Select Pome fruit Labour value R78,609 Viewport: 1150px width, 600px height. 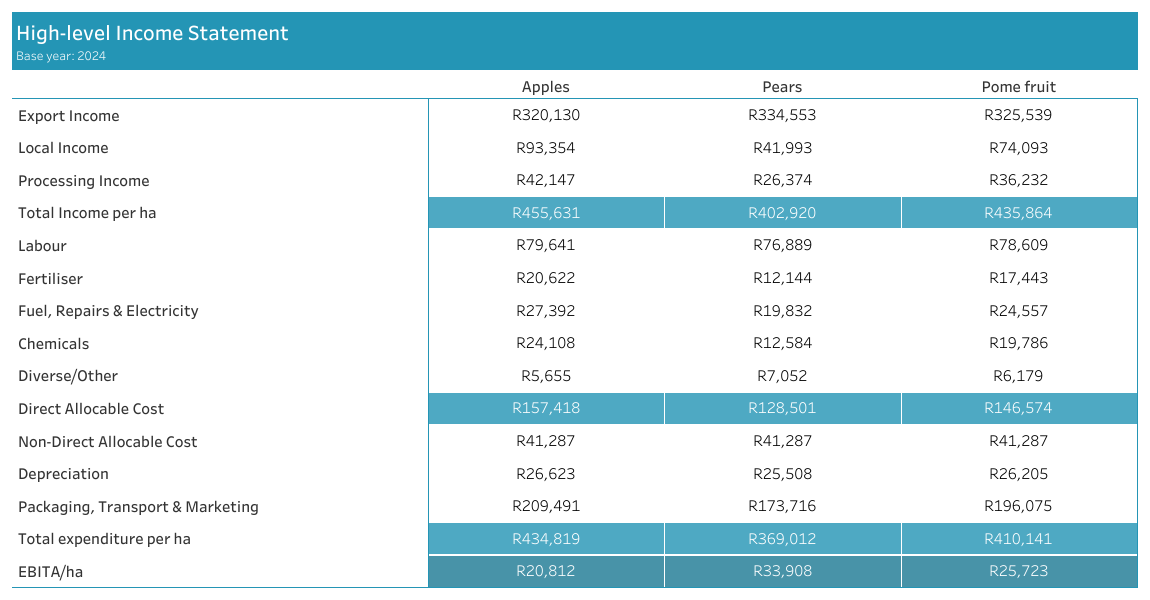pyautogui.click(x=1018, y=245)
